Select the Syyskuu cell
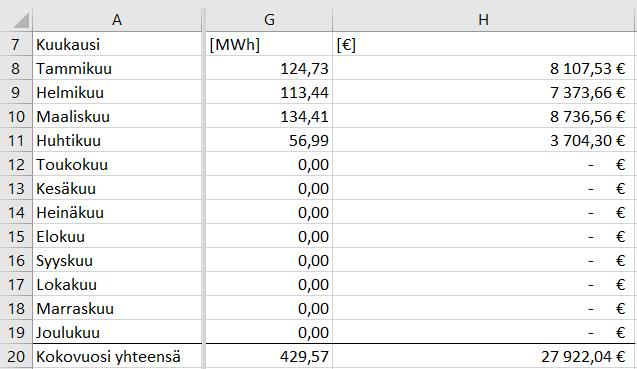Image resolution: width=637 pixels, height=369 pixels. (117, 260)
